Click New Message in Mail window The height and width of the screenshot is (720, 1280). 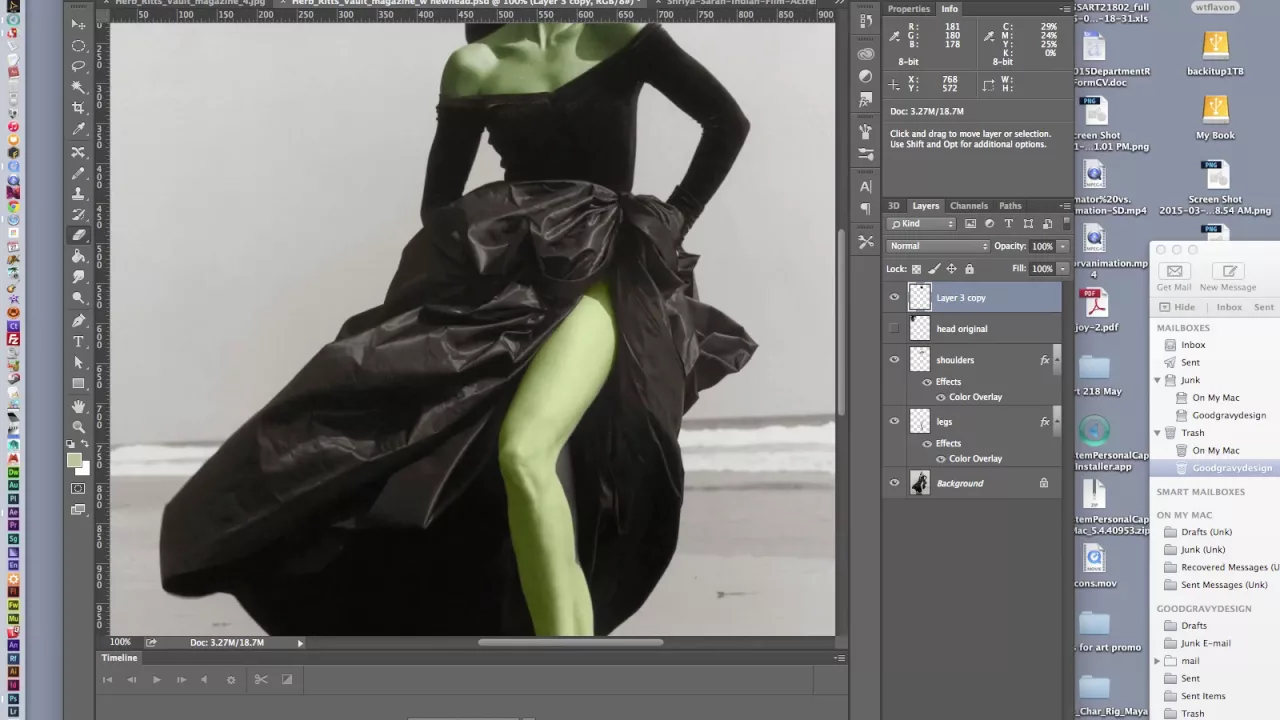[x=1228, y=277]
